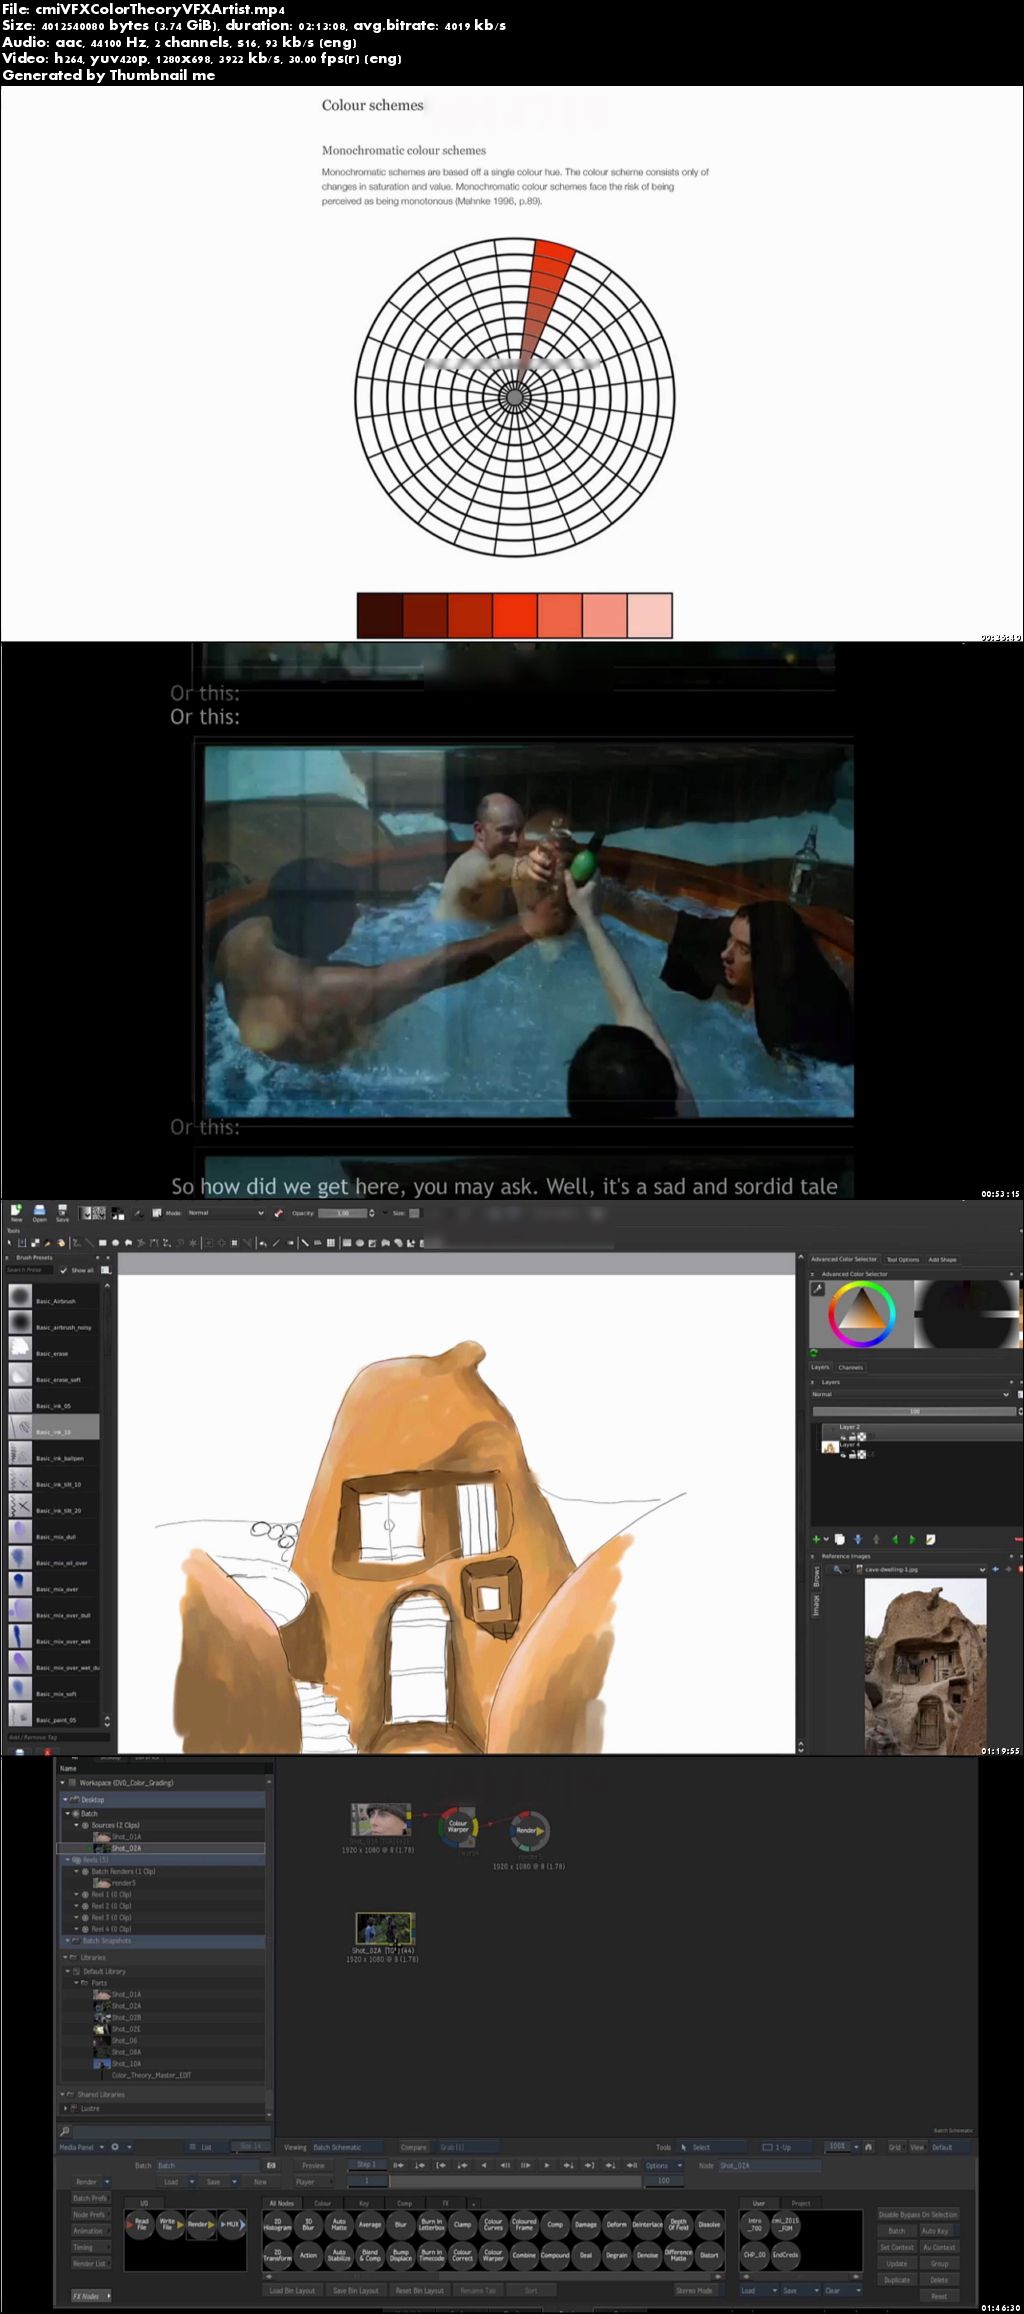The image size is (1024, 2314).
Task: Click the Load Bin Layout button
Action: click(x=292, y=2290)
